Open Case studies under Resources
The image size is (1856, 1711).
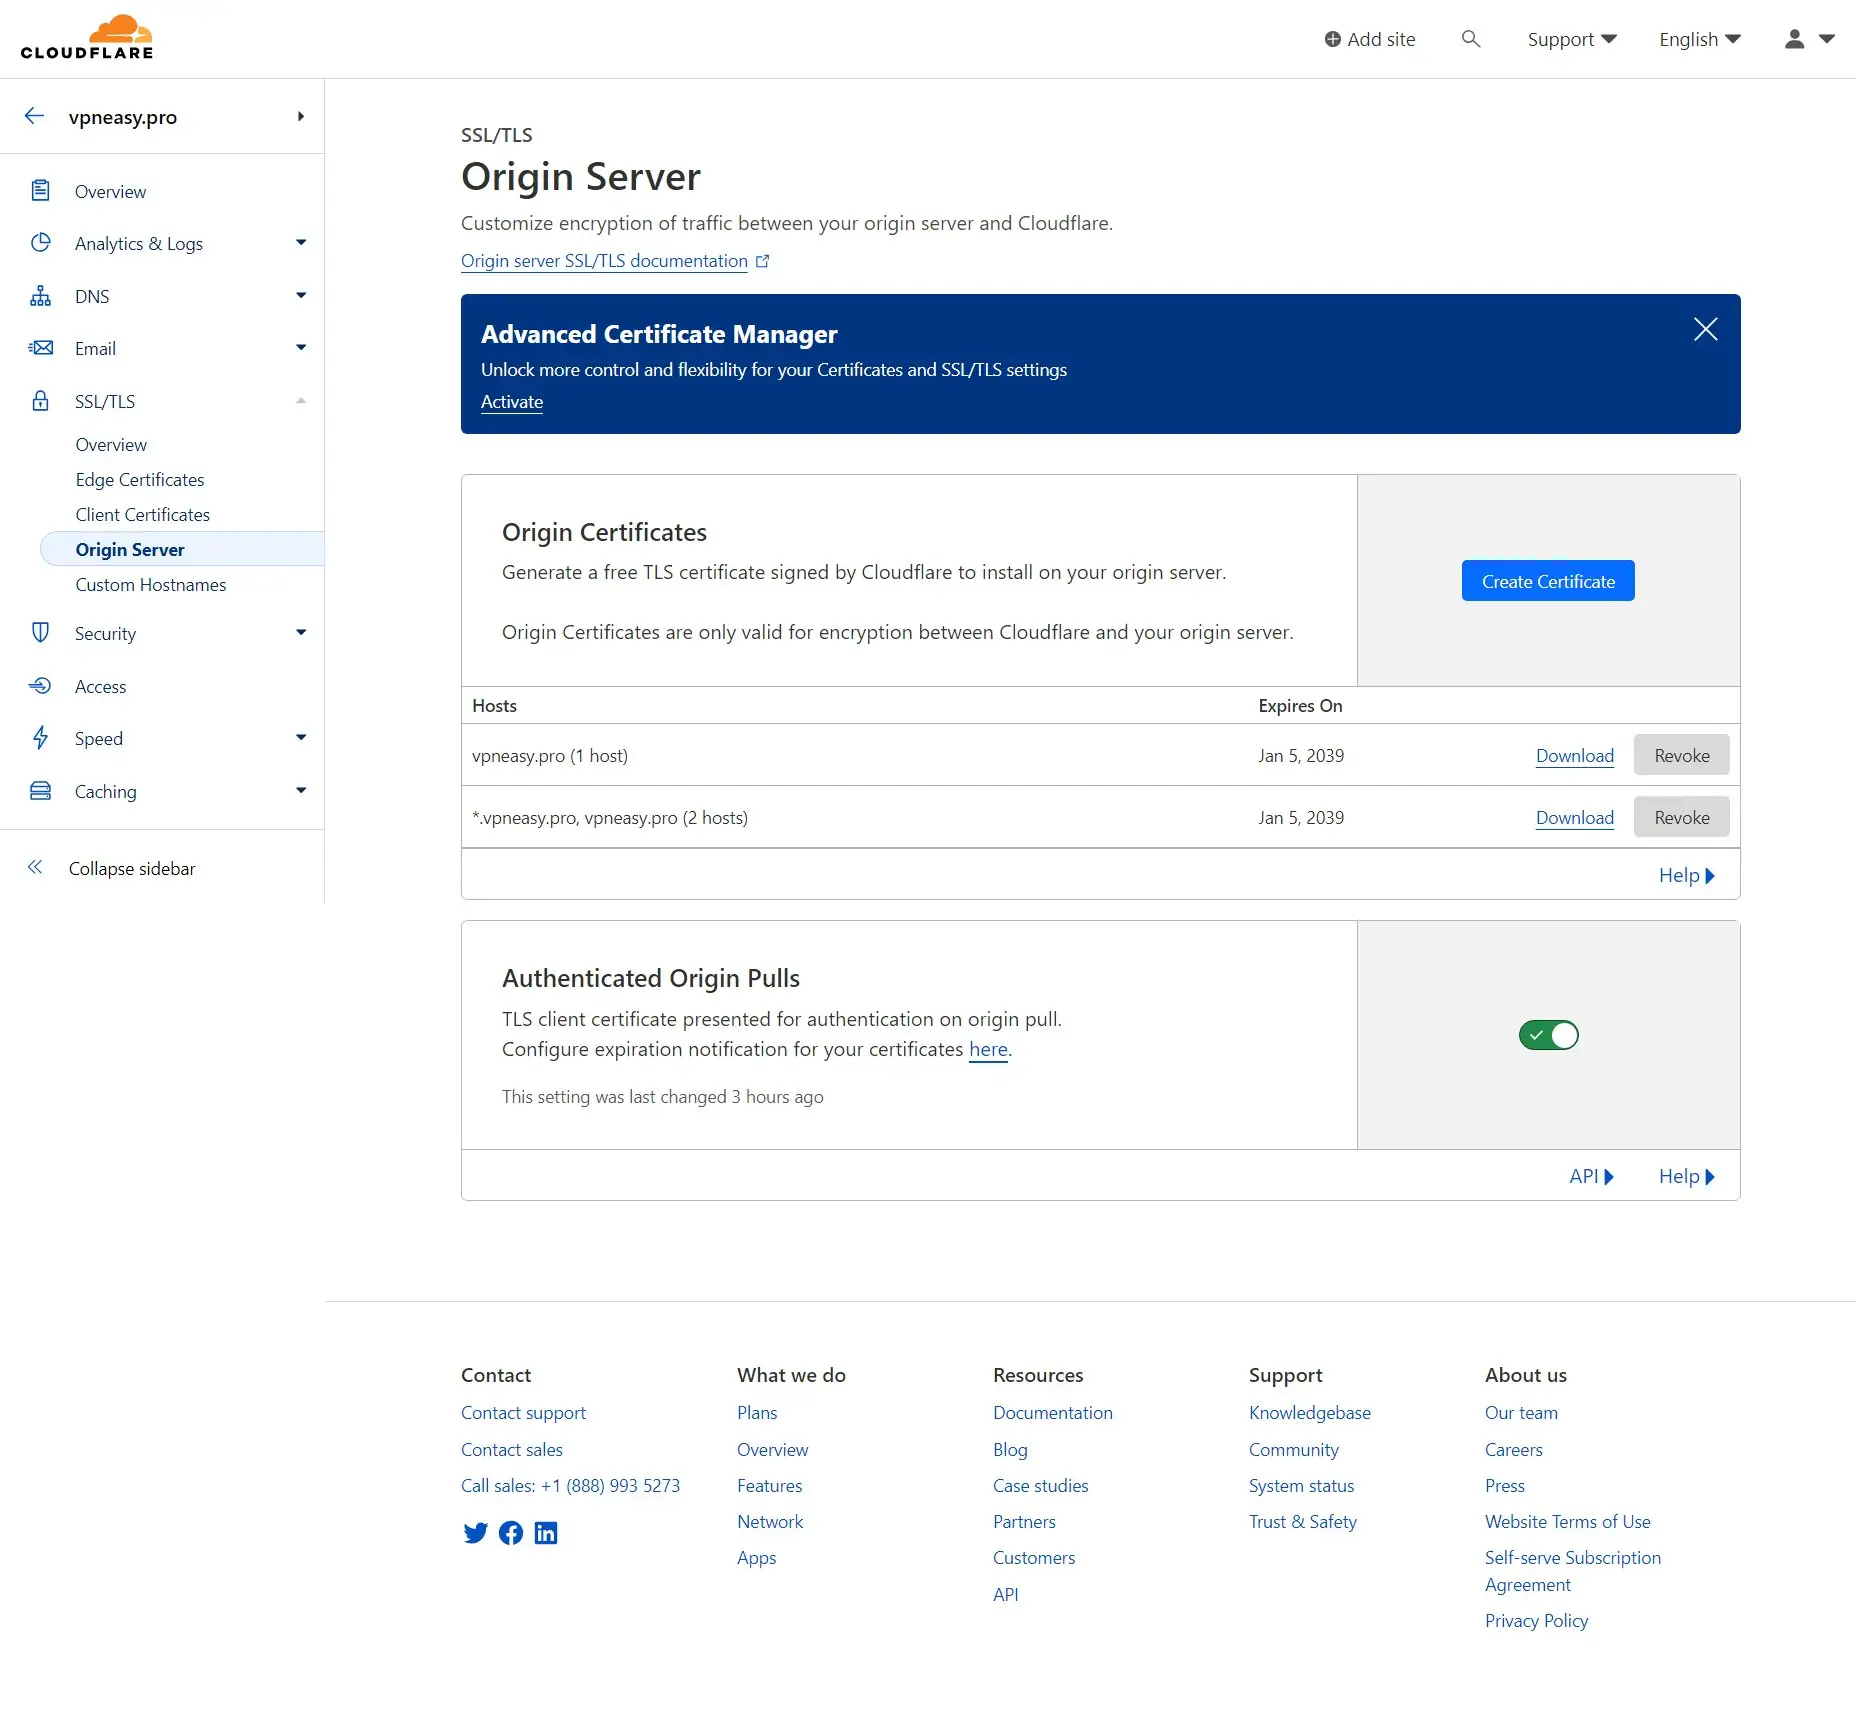click(x=1041, y=1485)
